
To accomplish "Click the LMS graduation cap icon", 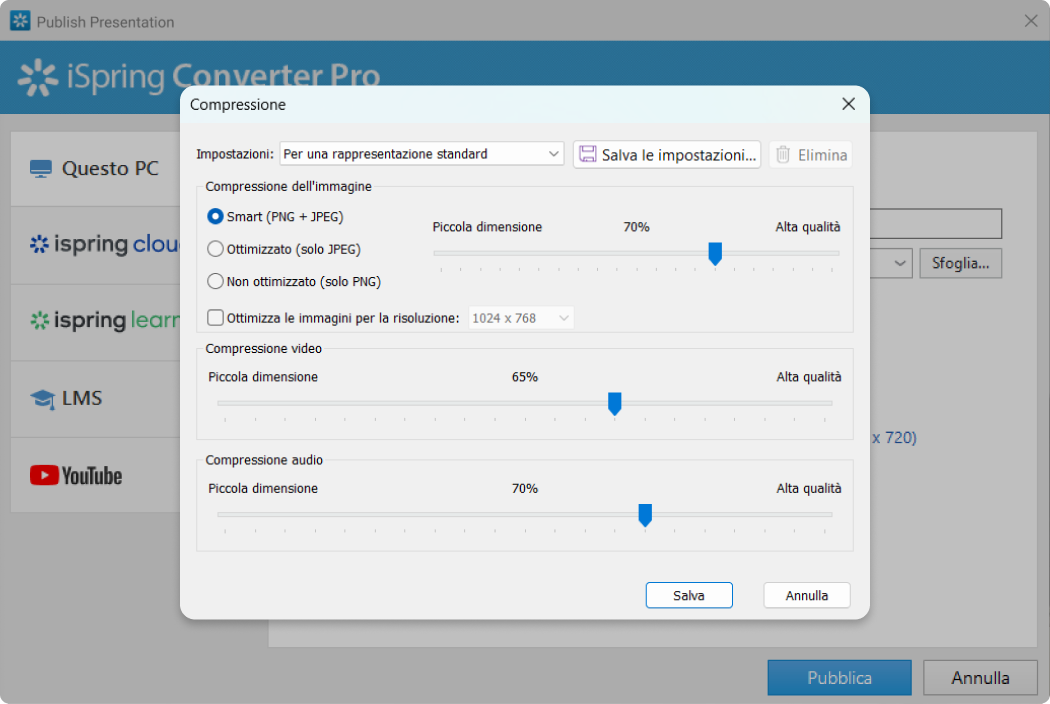I will (x=42, y=399).
